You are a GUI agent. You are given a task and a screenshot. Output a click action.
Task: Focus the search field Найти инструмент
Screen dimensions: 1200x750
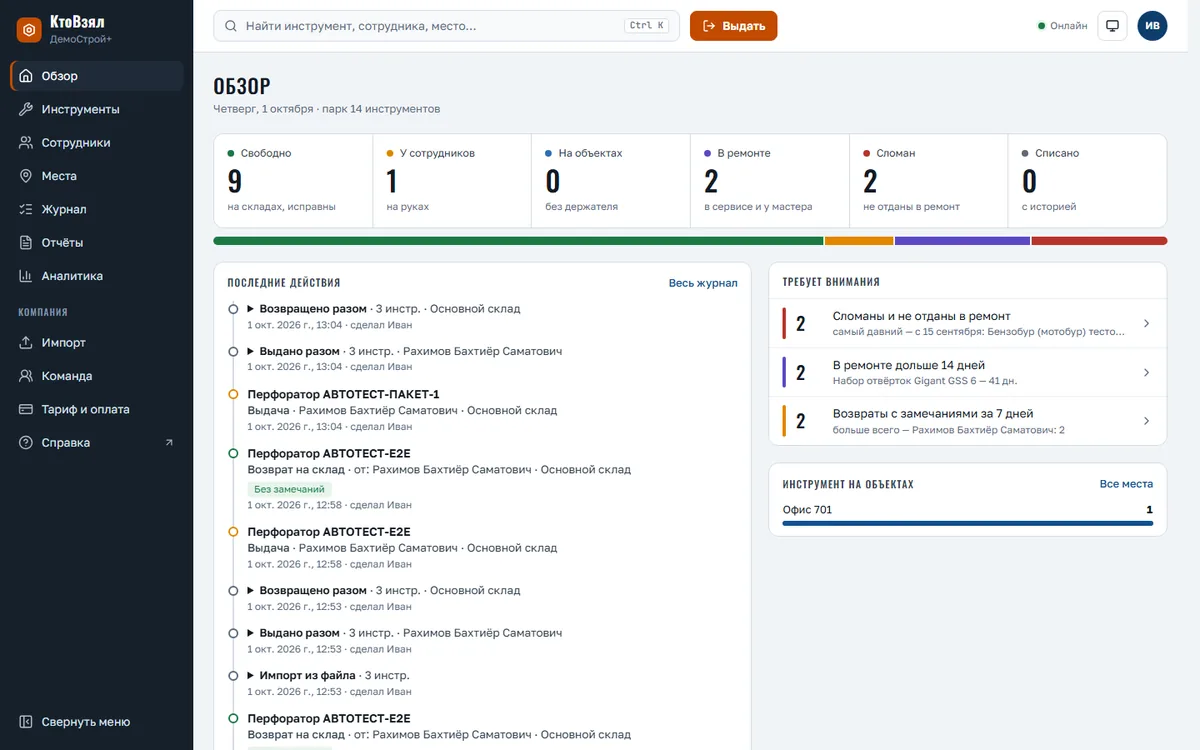click(x=446, y=26)
